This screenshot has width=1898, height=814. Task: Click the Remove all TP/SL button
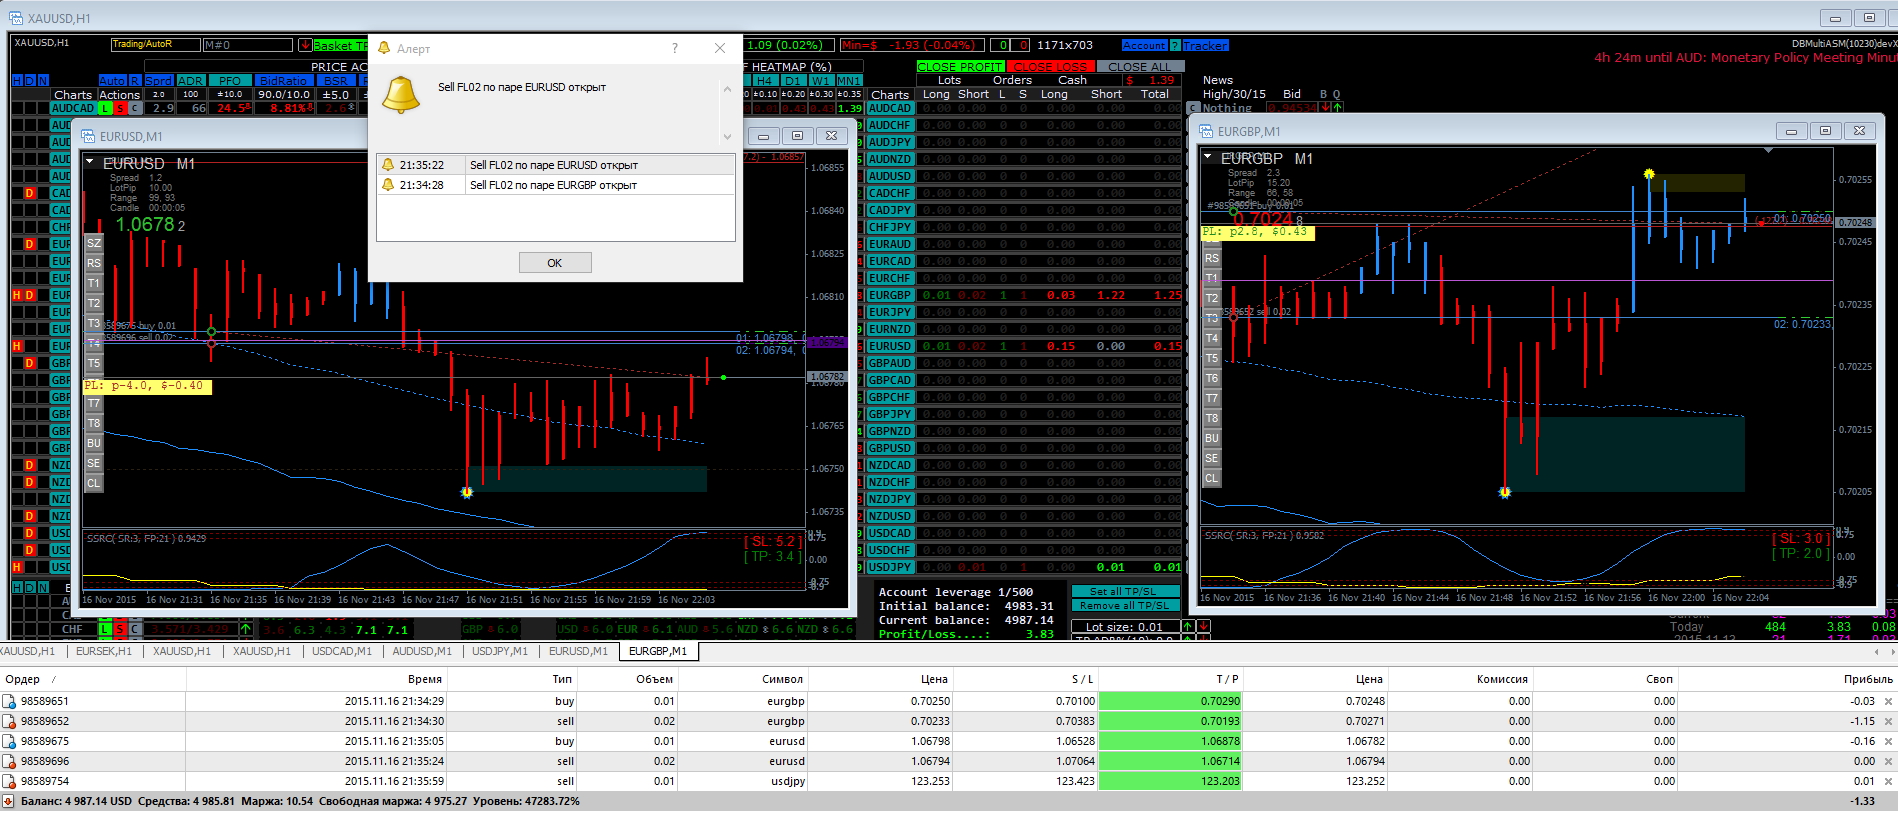(x=1125, y=605)
